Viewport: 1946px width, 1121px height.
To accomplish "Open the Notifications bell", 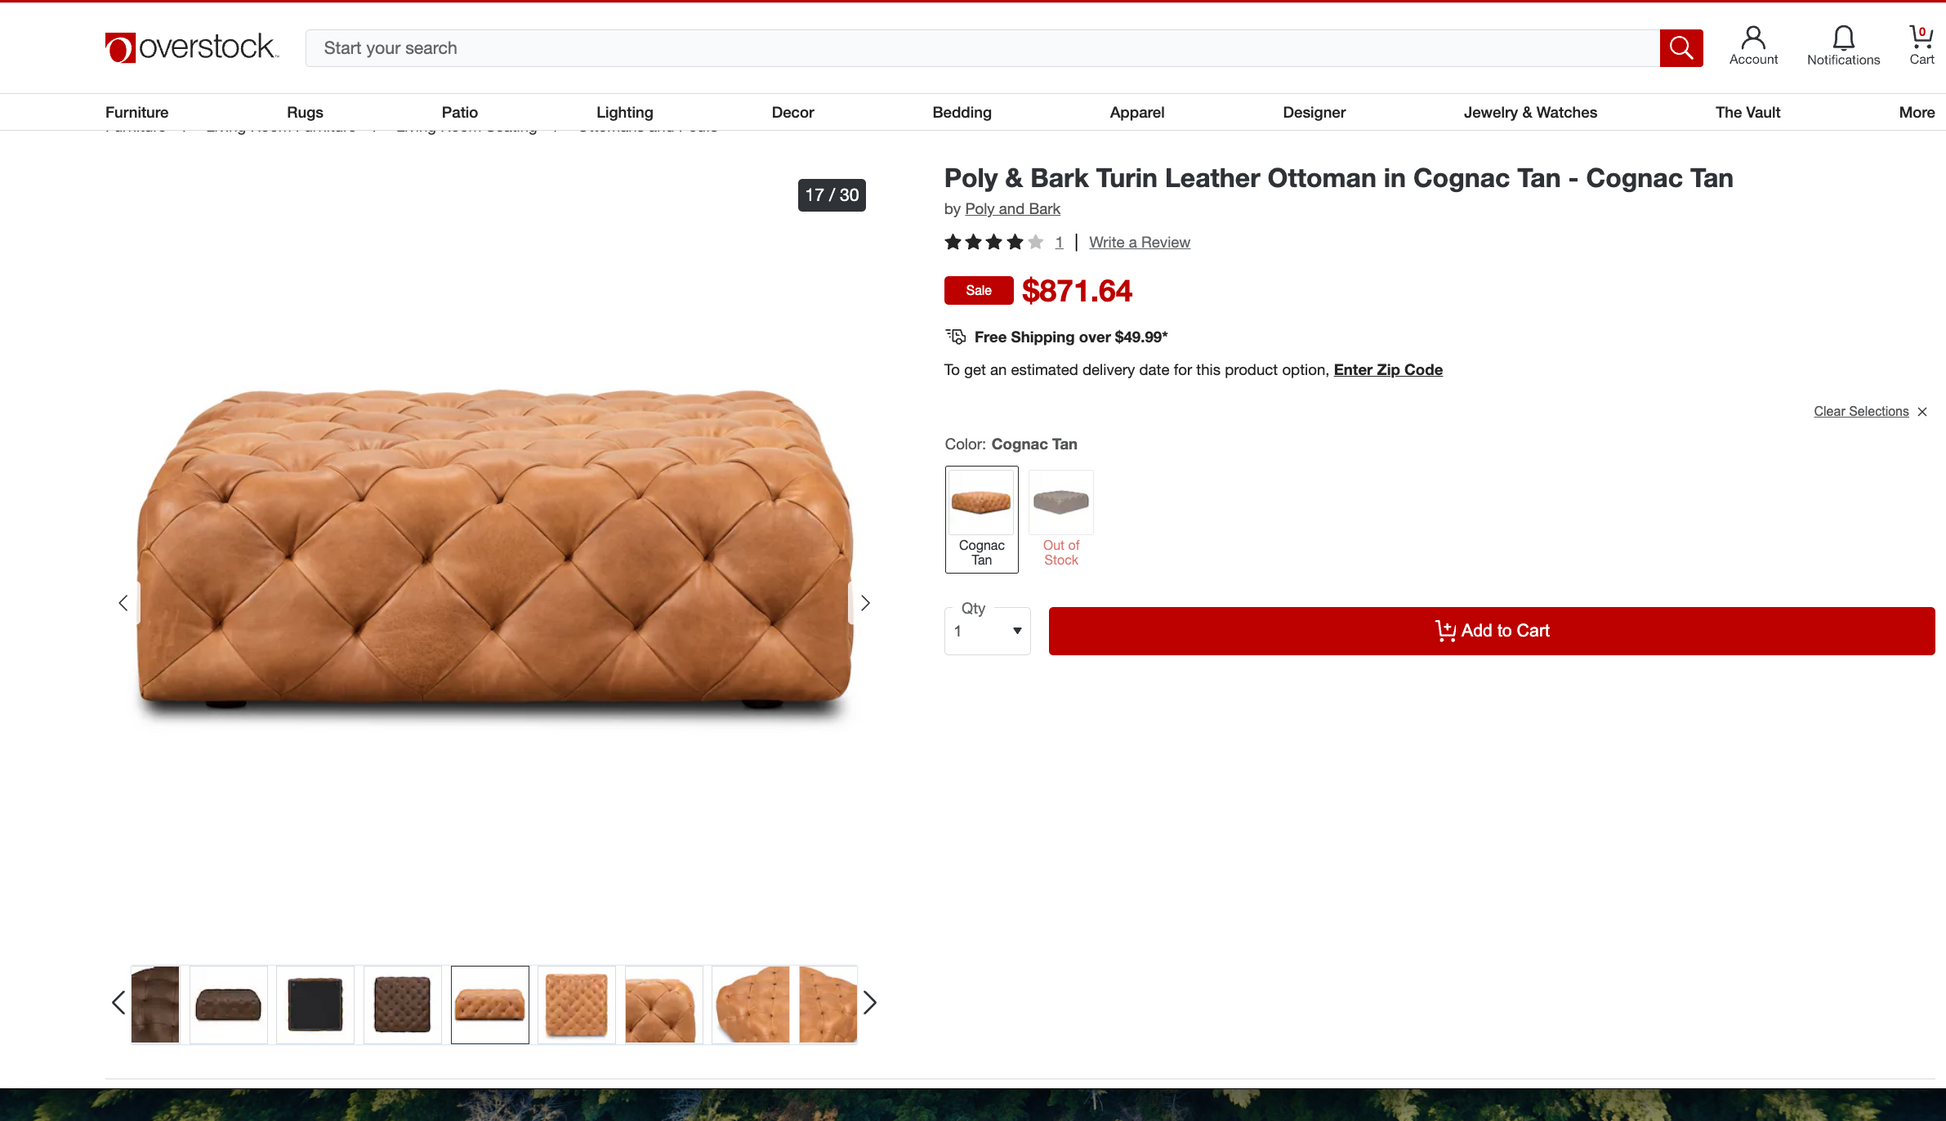I will click(x=1843, y=46).
